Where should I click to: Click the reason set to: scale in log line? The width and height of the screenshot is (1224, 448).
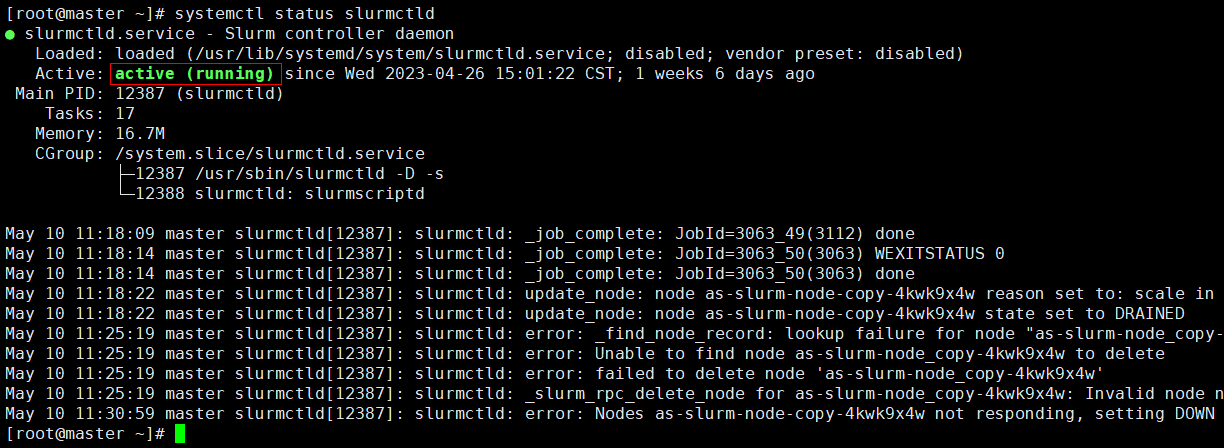tap(612, 294)
